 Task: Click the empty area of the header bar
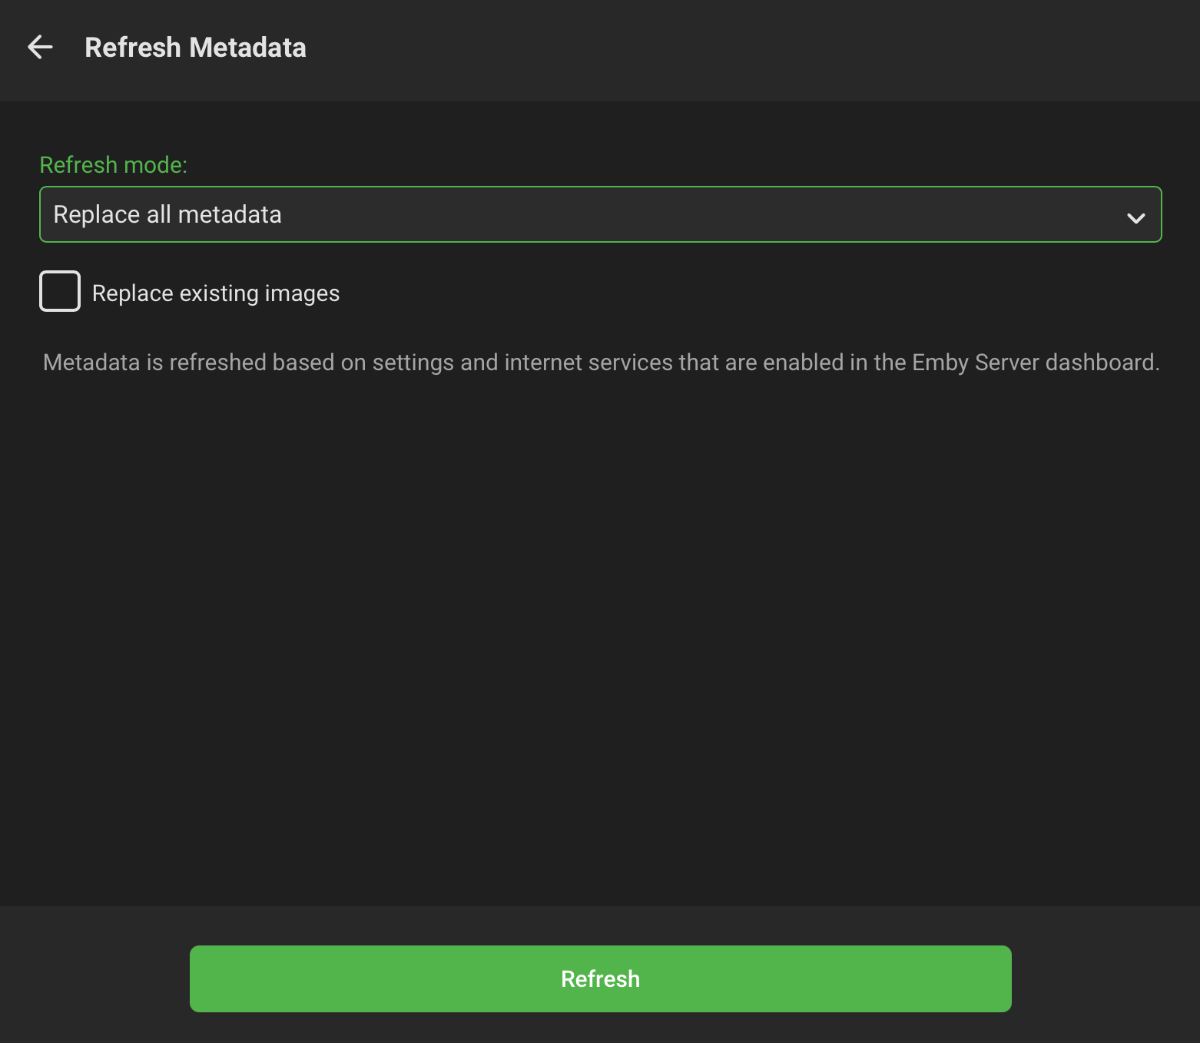click(750, 48)
